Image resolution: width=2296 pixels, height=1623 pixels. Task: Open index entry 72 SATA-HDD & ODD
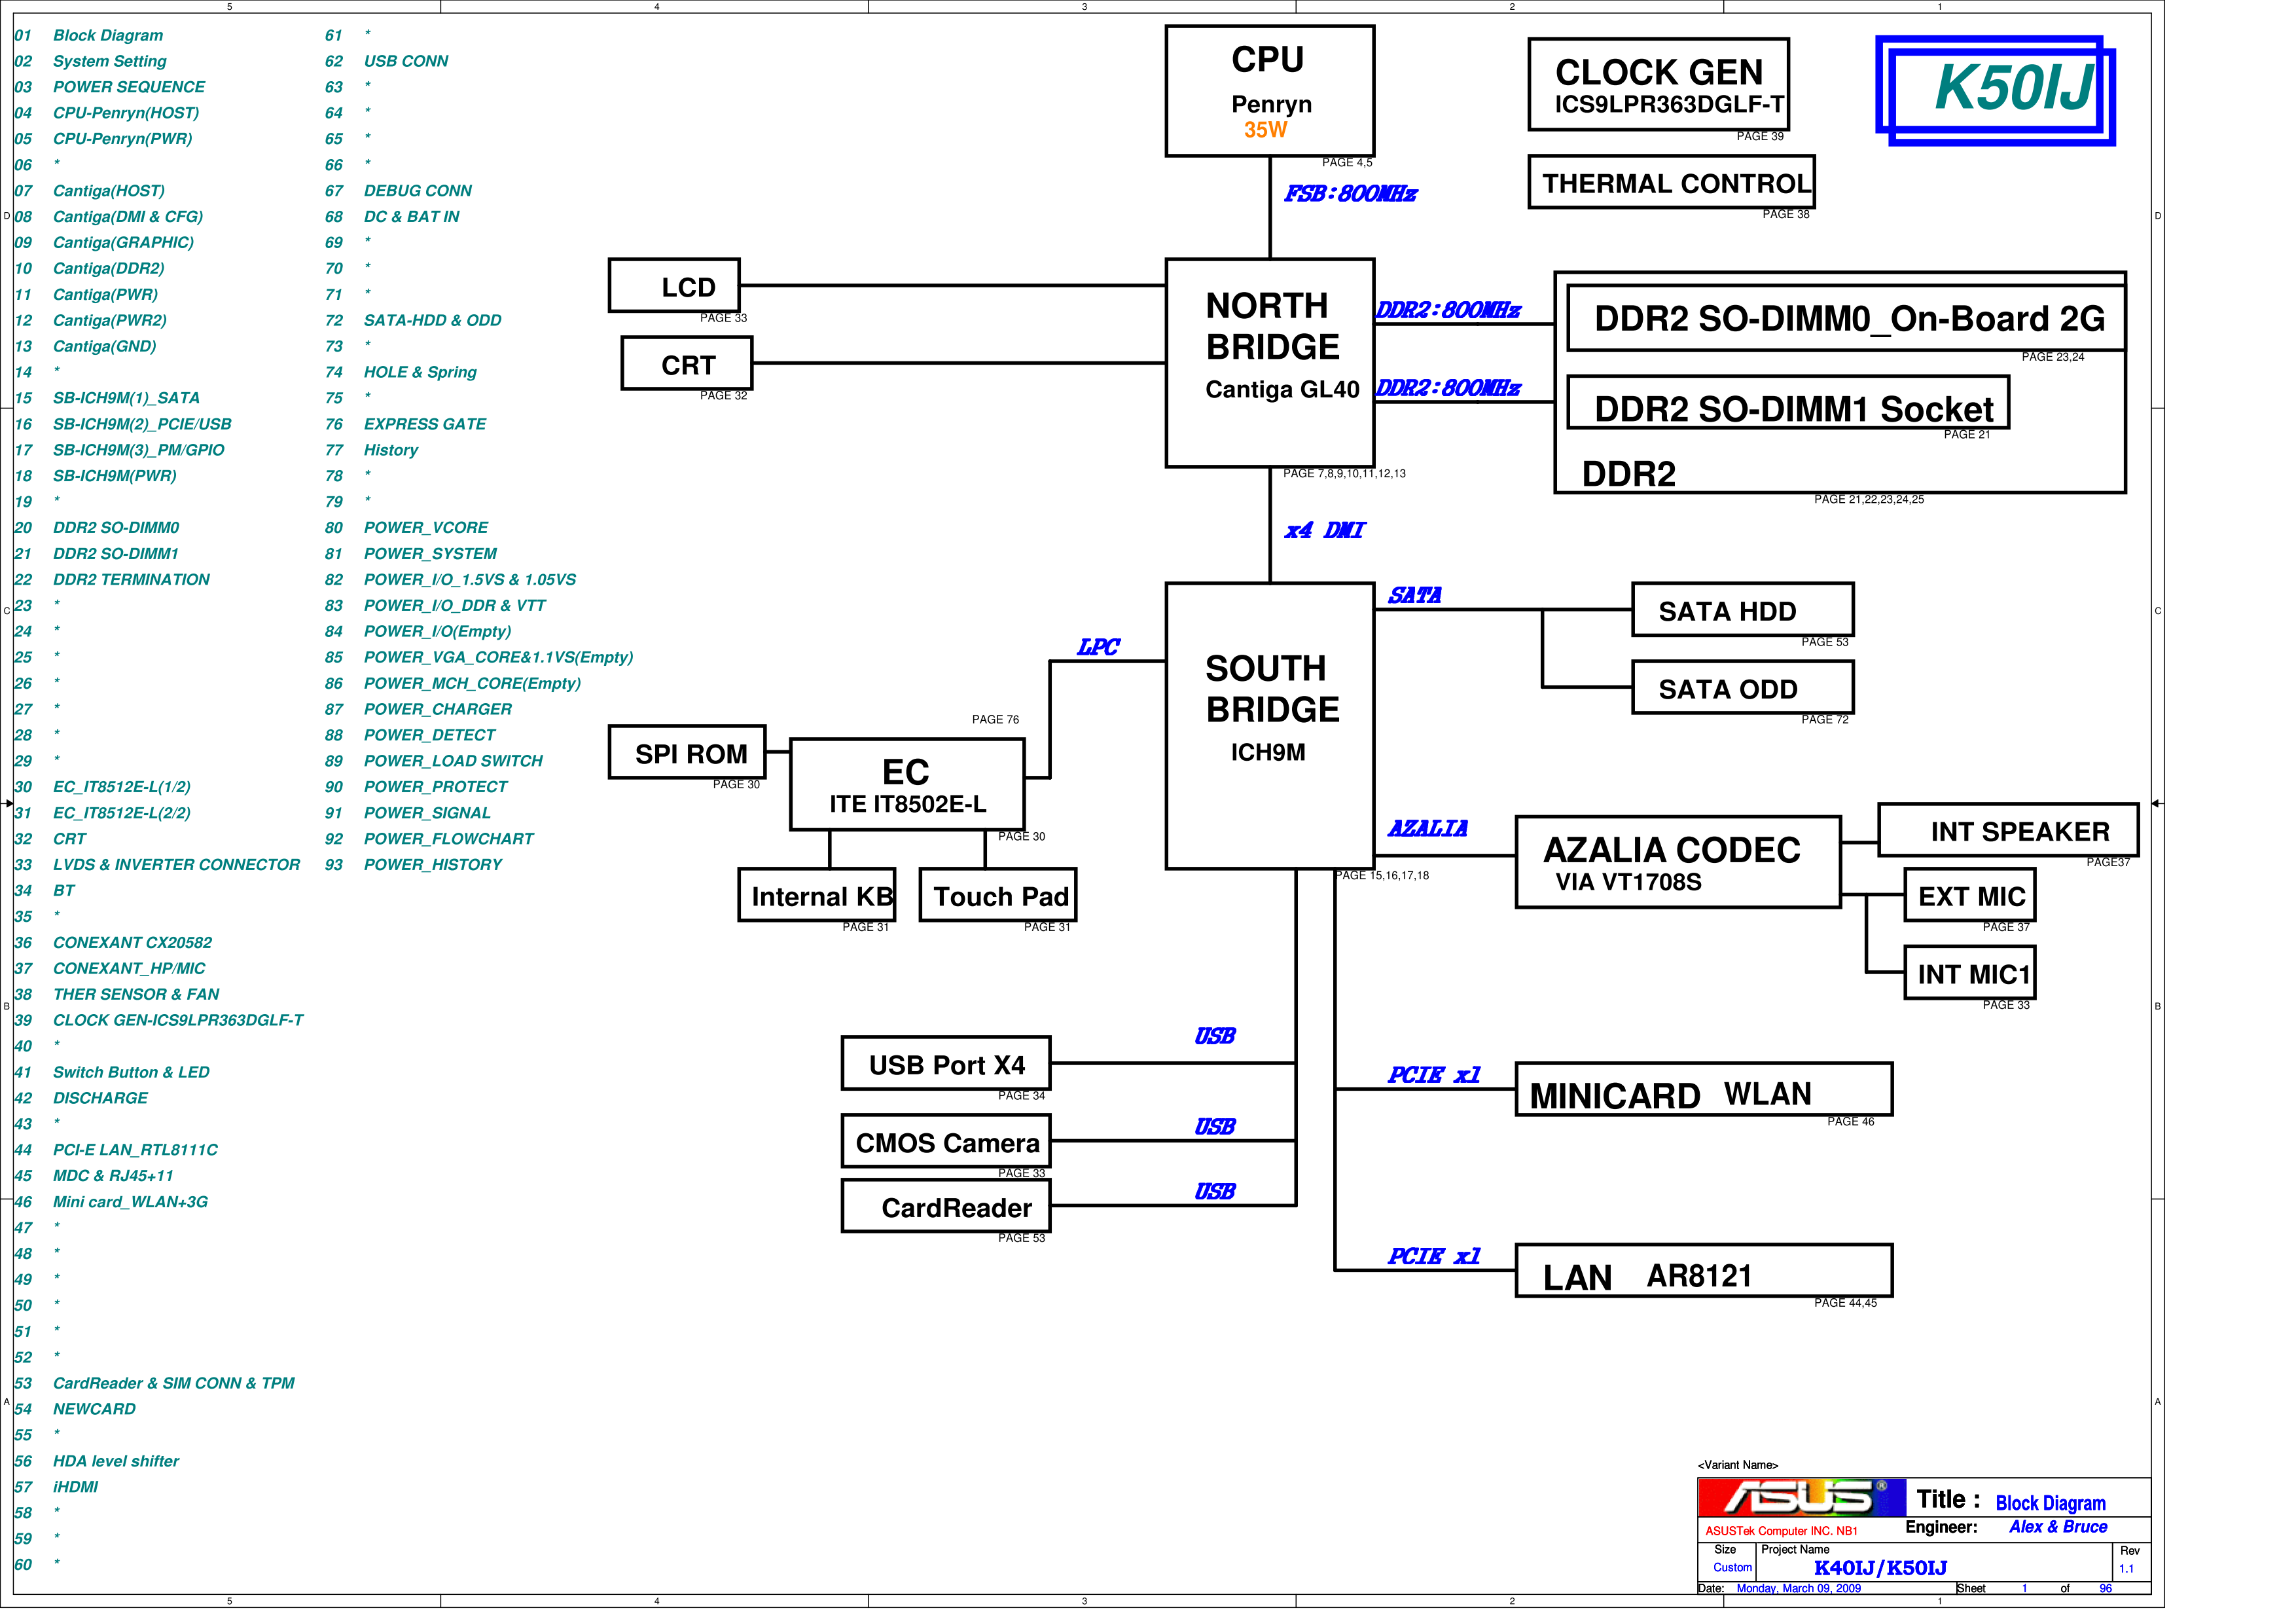[413, 321]
